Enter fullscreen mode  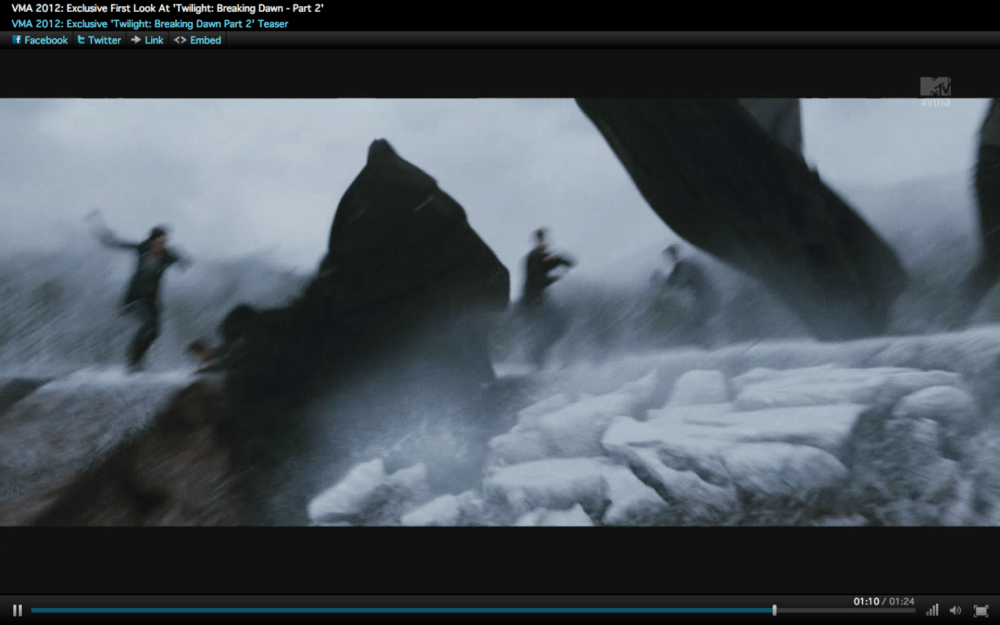pos(980,610)
